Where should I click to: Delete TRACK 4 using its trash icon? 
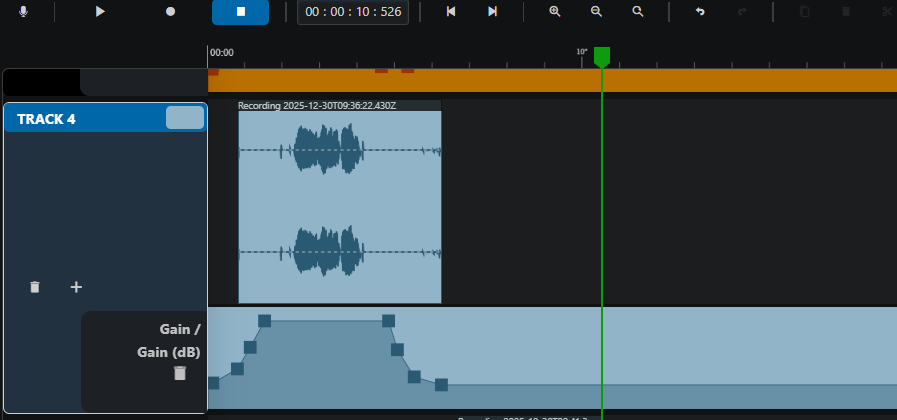[x=35, y=287]
